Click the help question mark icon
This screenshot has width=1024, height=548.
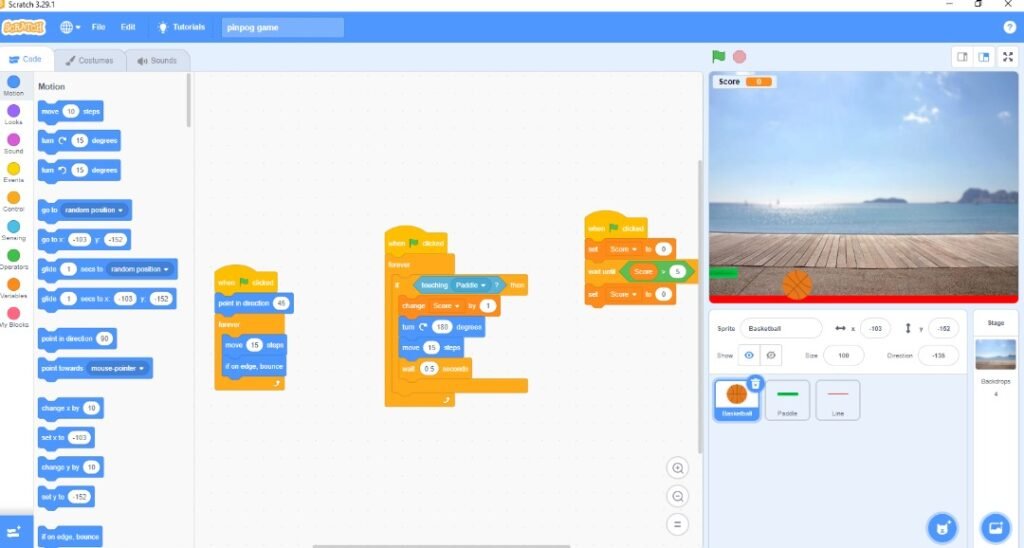[1009, 27]
